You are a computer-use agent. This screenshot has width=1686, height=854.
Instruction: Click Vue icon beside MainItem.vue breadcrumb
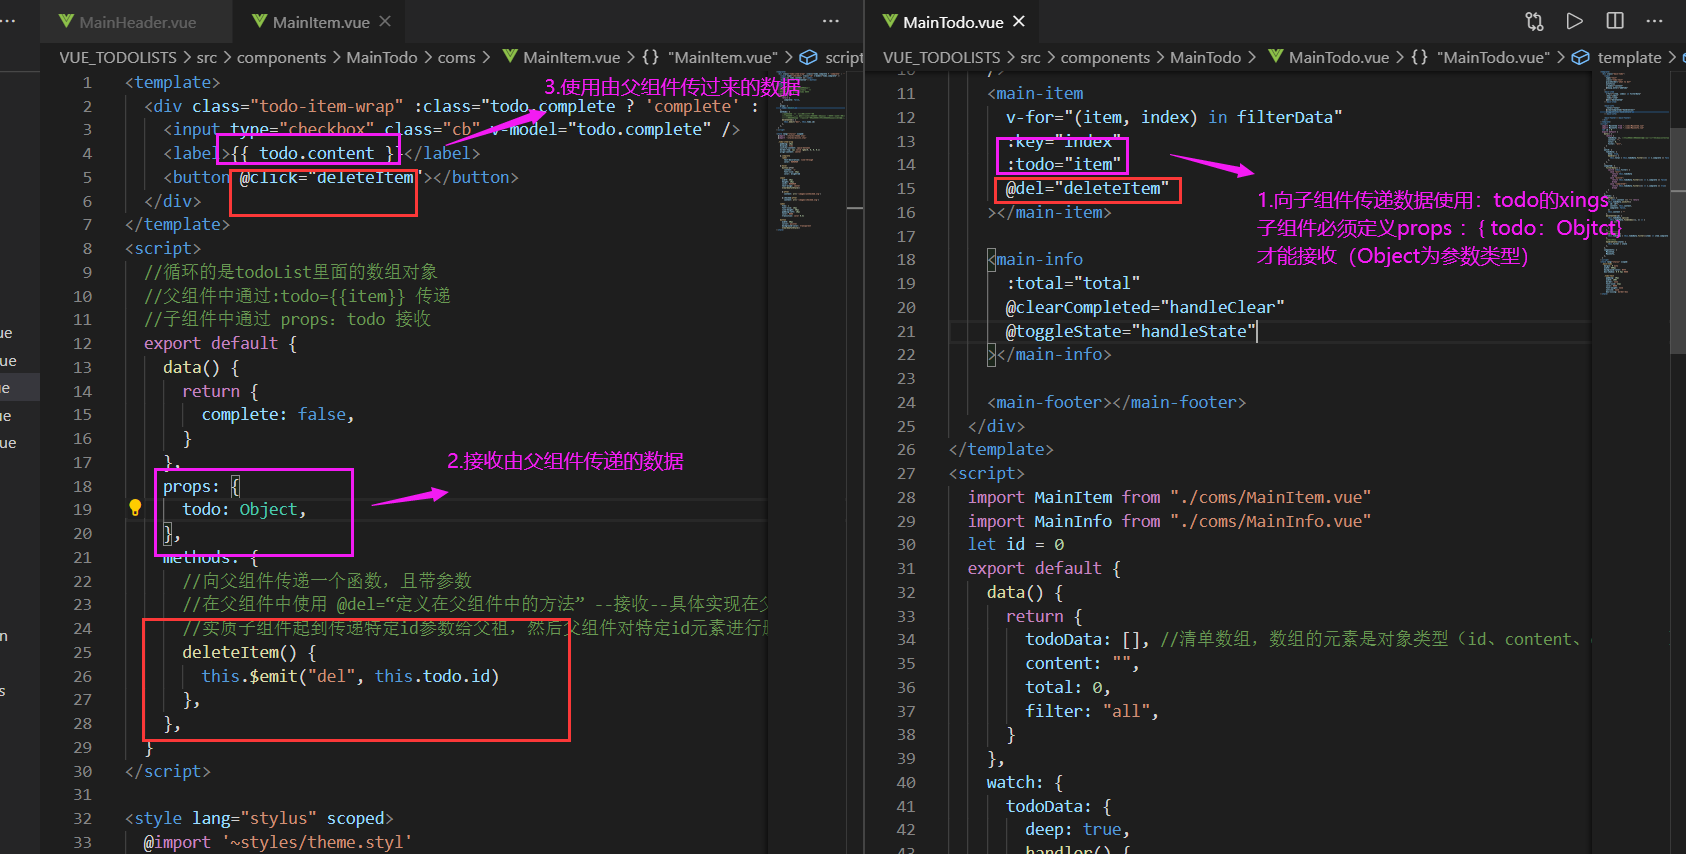510,57
